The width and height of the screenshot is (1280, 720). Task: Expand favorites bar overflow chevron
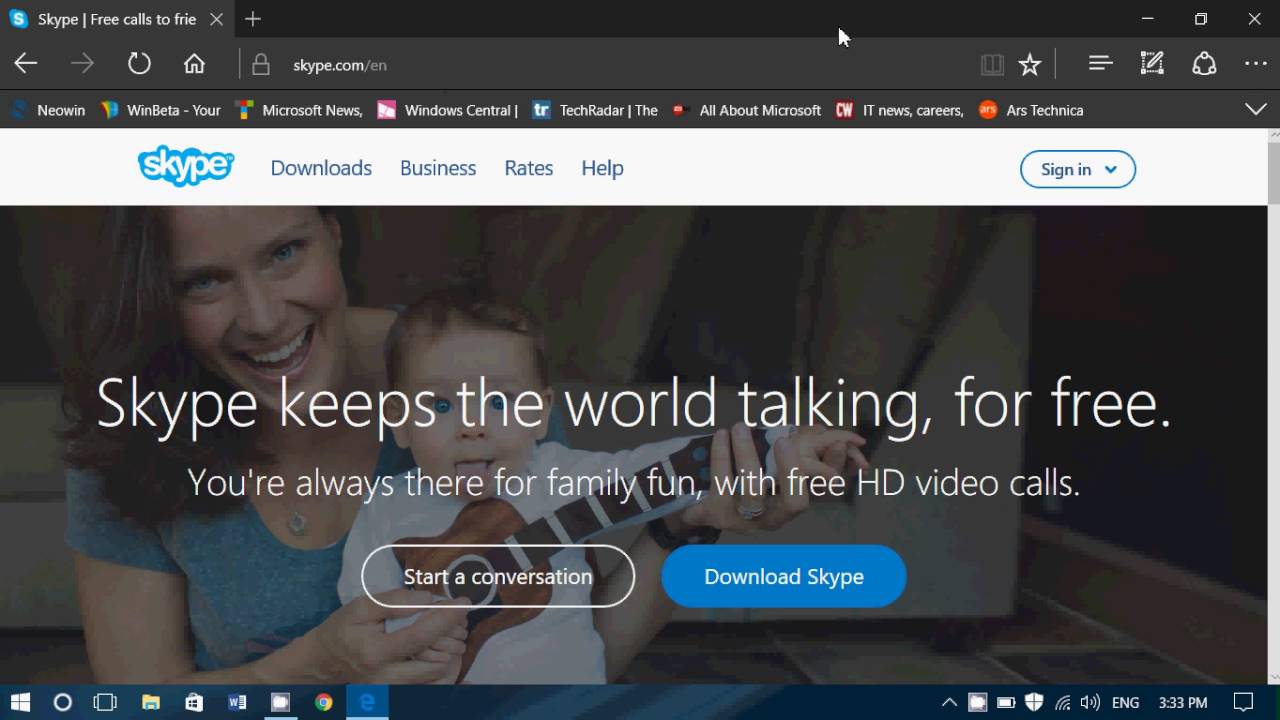point(1256,109)
